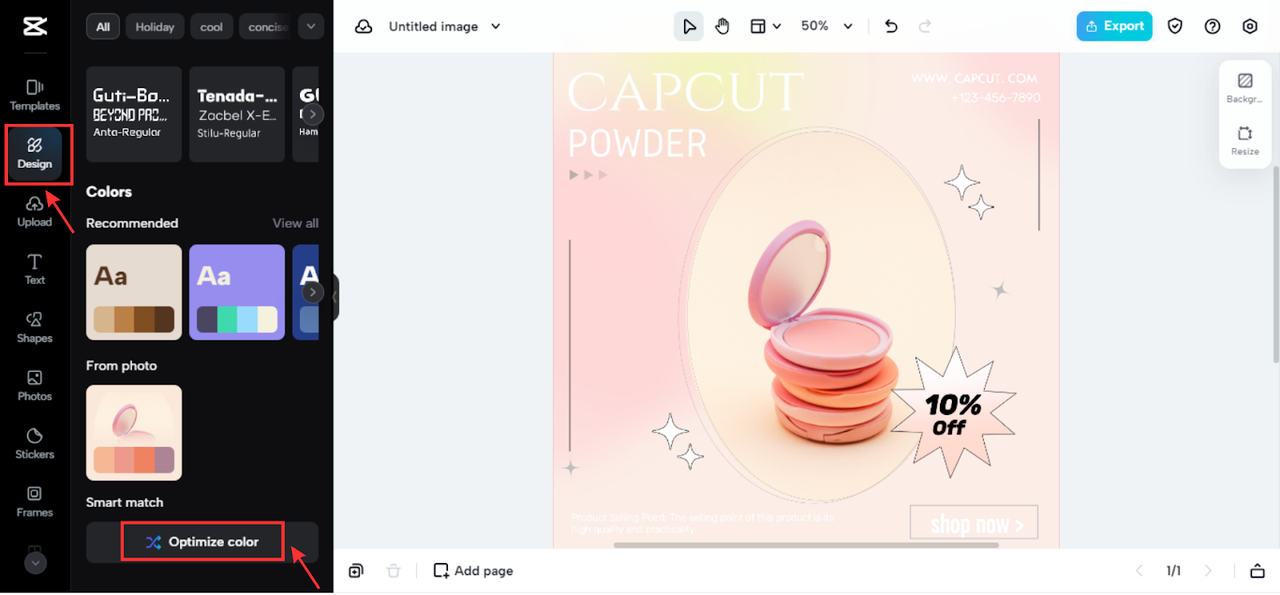Delete page with trash icon
This screenshot has height=595, width=1280.
click(x=393, y=571)
